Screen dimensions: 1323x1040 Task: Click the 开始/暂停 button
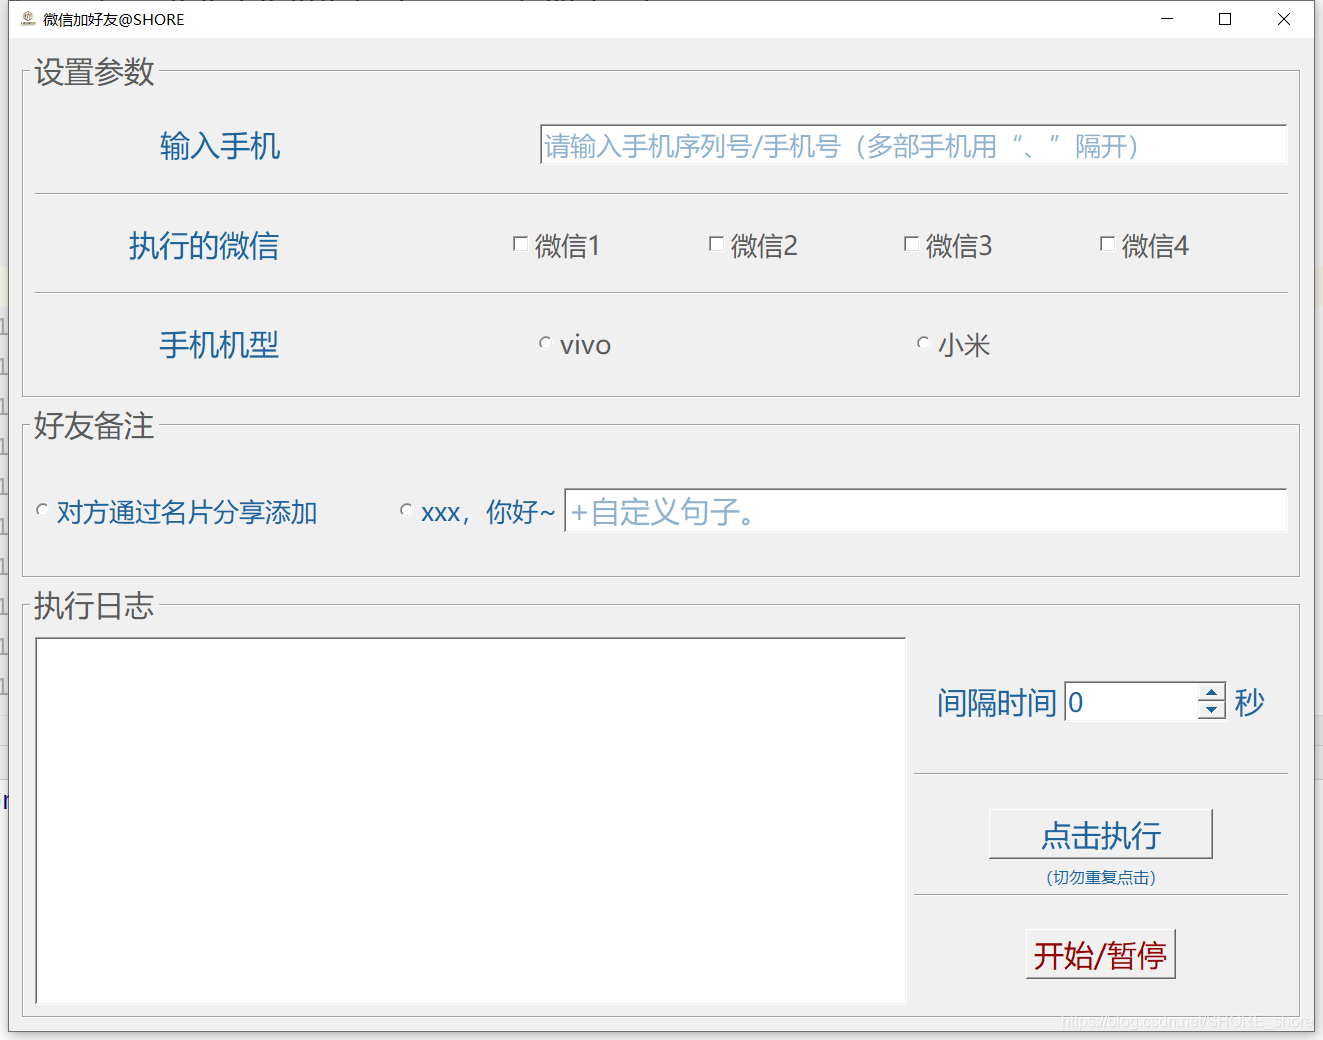(x=1100, y=954)
